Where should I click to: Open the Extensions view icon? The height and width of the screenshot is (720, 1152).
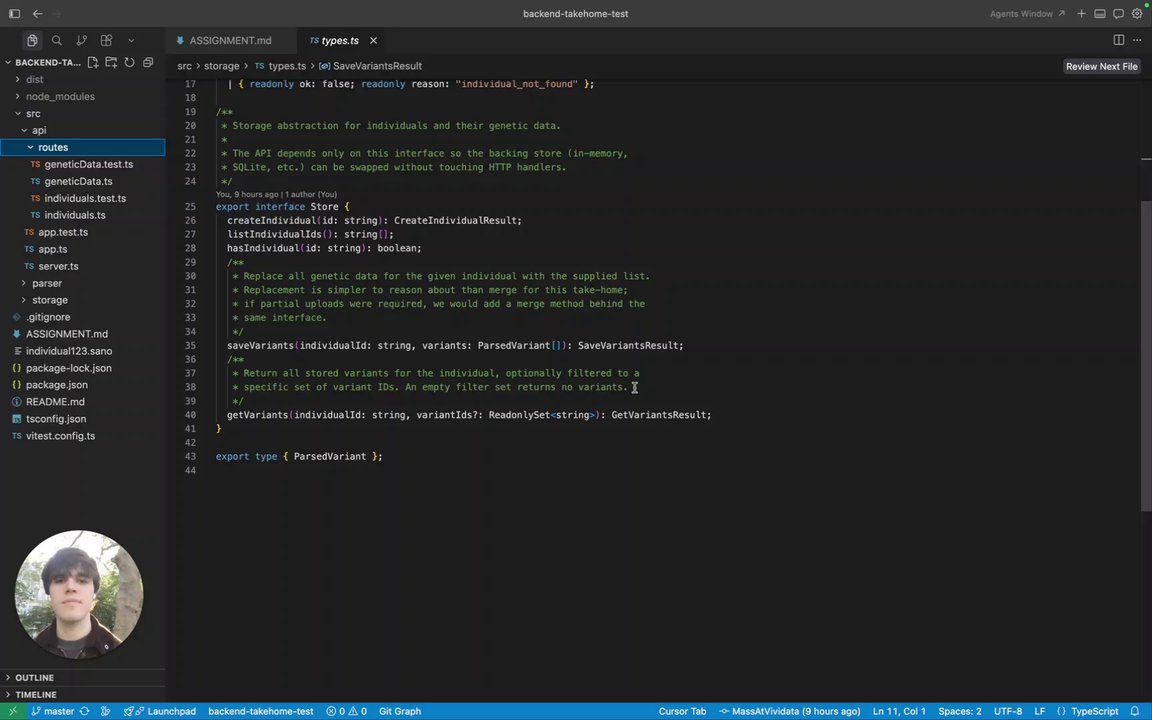[106, 40]
